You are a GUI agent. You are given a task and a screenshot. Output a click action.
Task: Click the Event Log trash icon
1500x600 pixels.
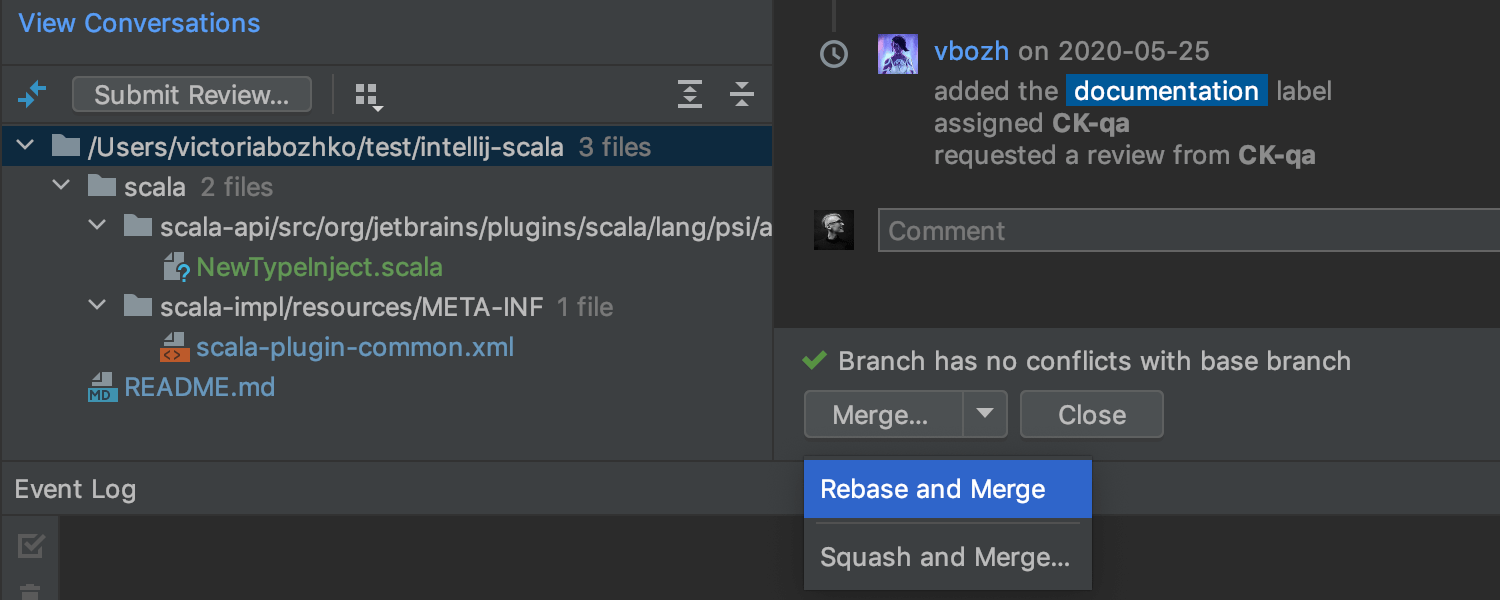click(x=31, y=591)
